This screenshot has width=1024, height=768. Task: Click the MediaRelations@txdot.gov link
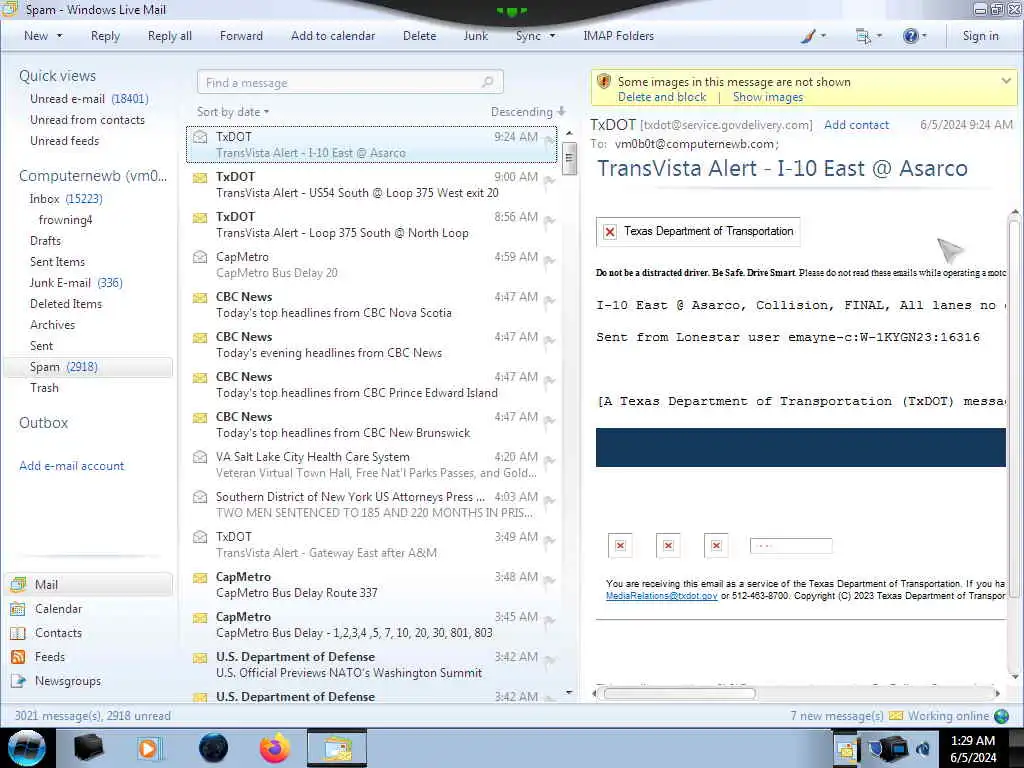662,596
